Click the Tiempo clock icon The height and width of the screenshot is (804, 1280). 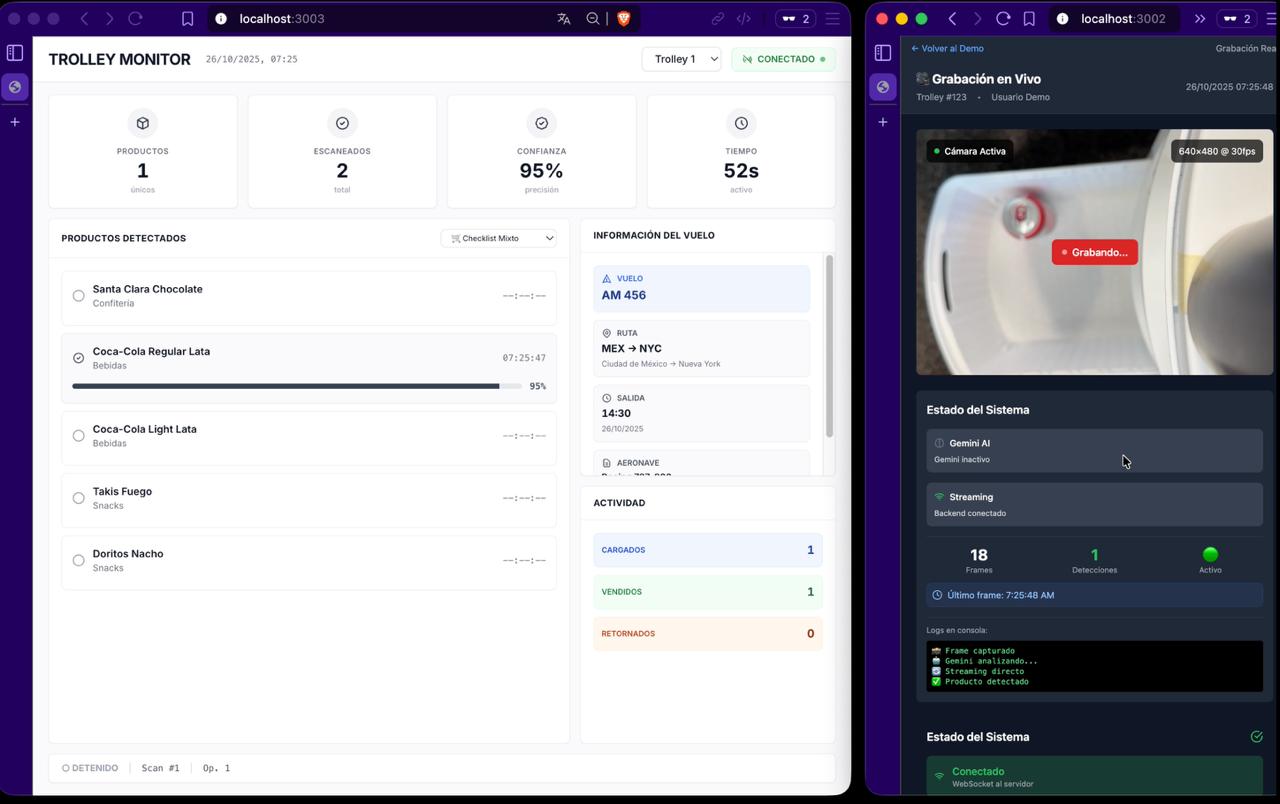coord(741,123)
